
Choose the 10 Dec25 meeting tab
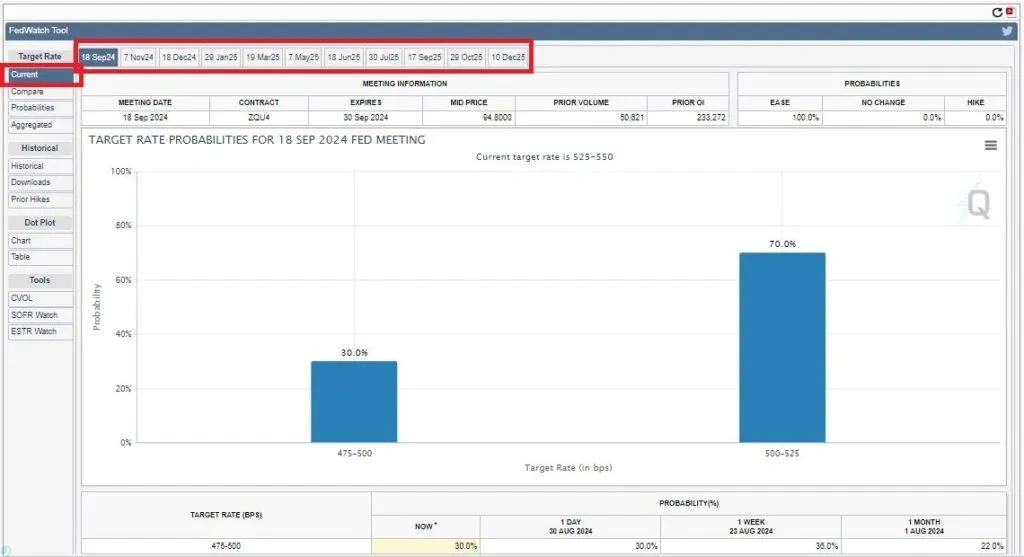tap(508, 57)
